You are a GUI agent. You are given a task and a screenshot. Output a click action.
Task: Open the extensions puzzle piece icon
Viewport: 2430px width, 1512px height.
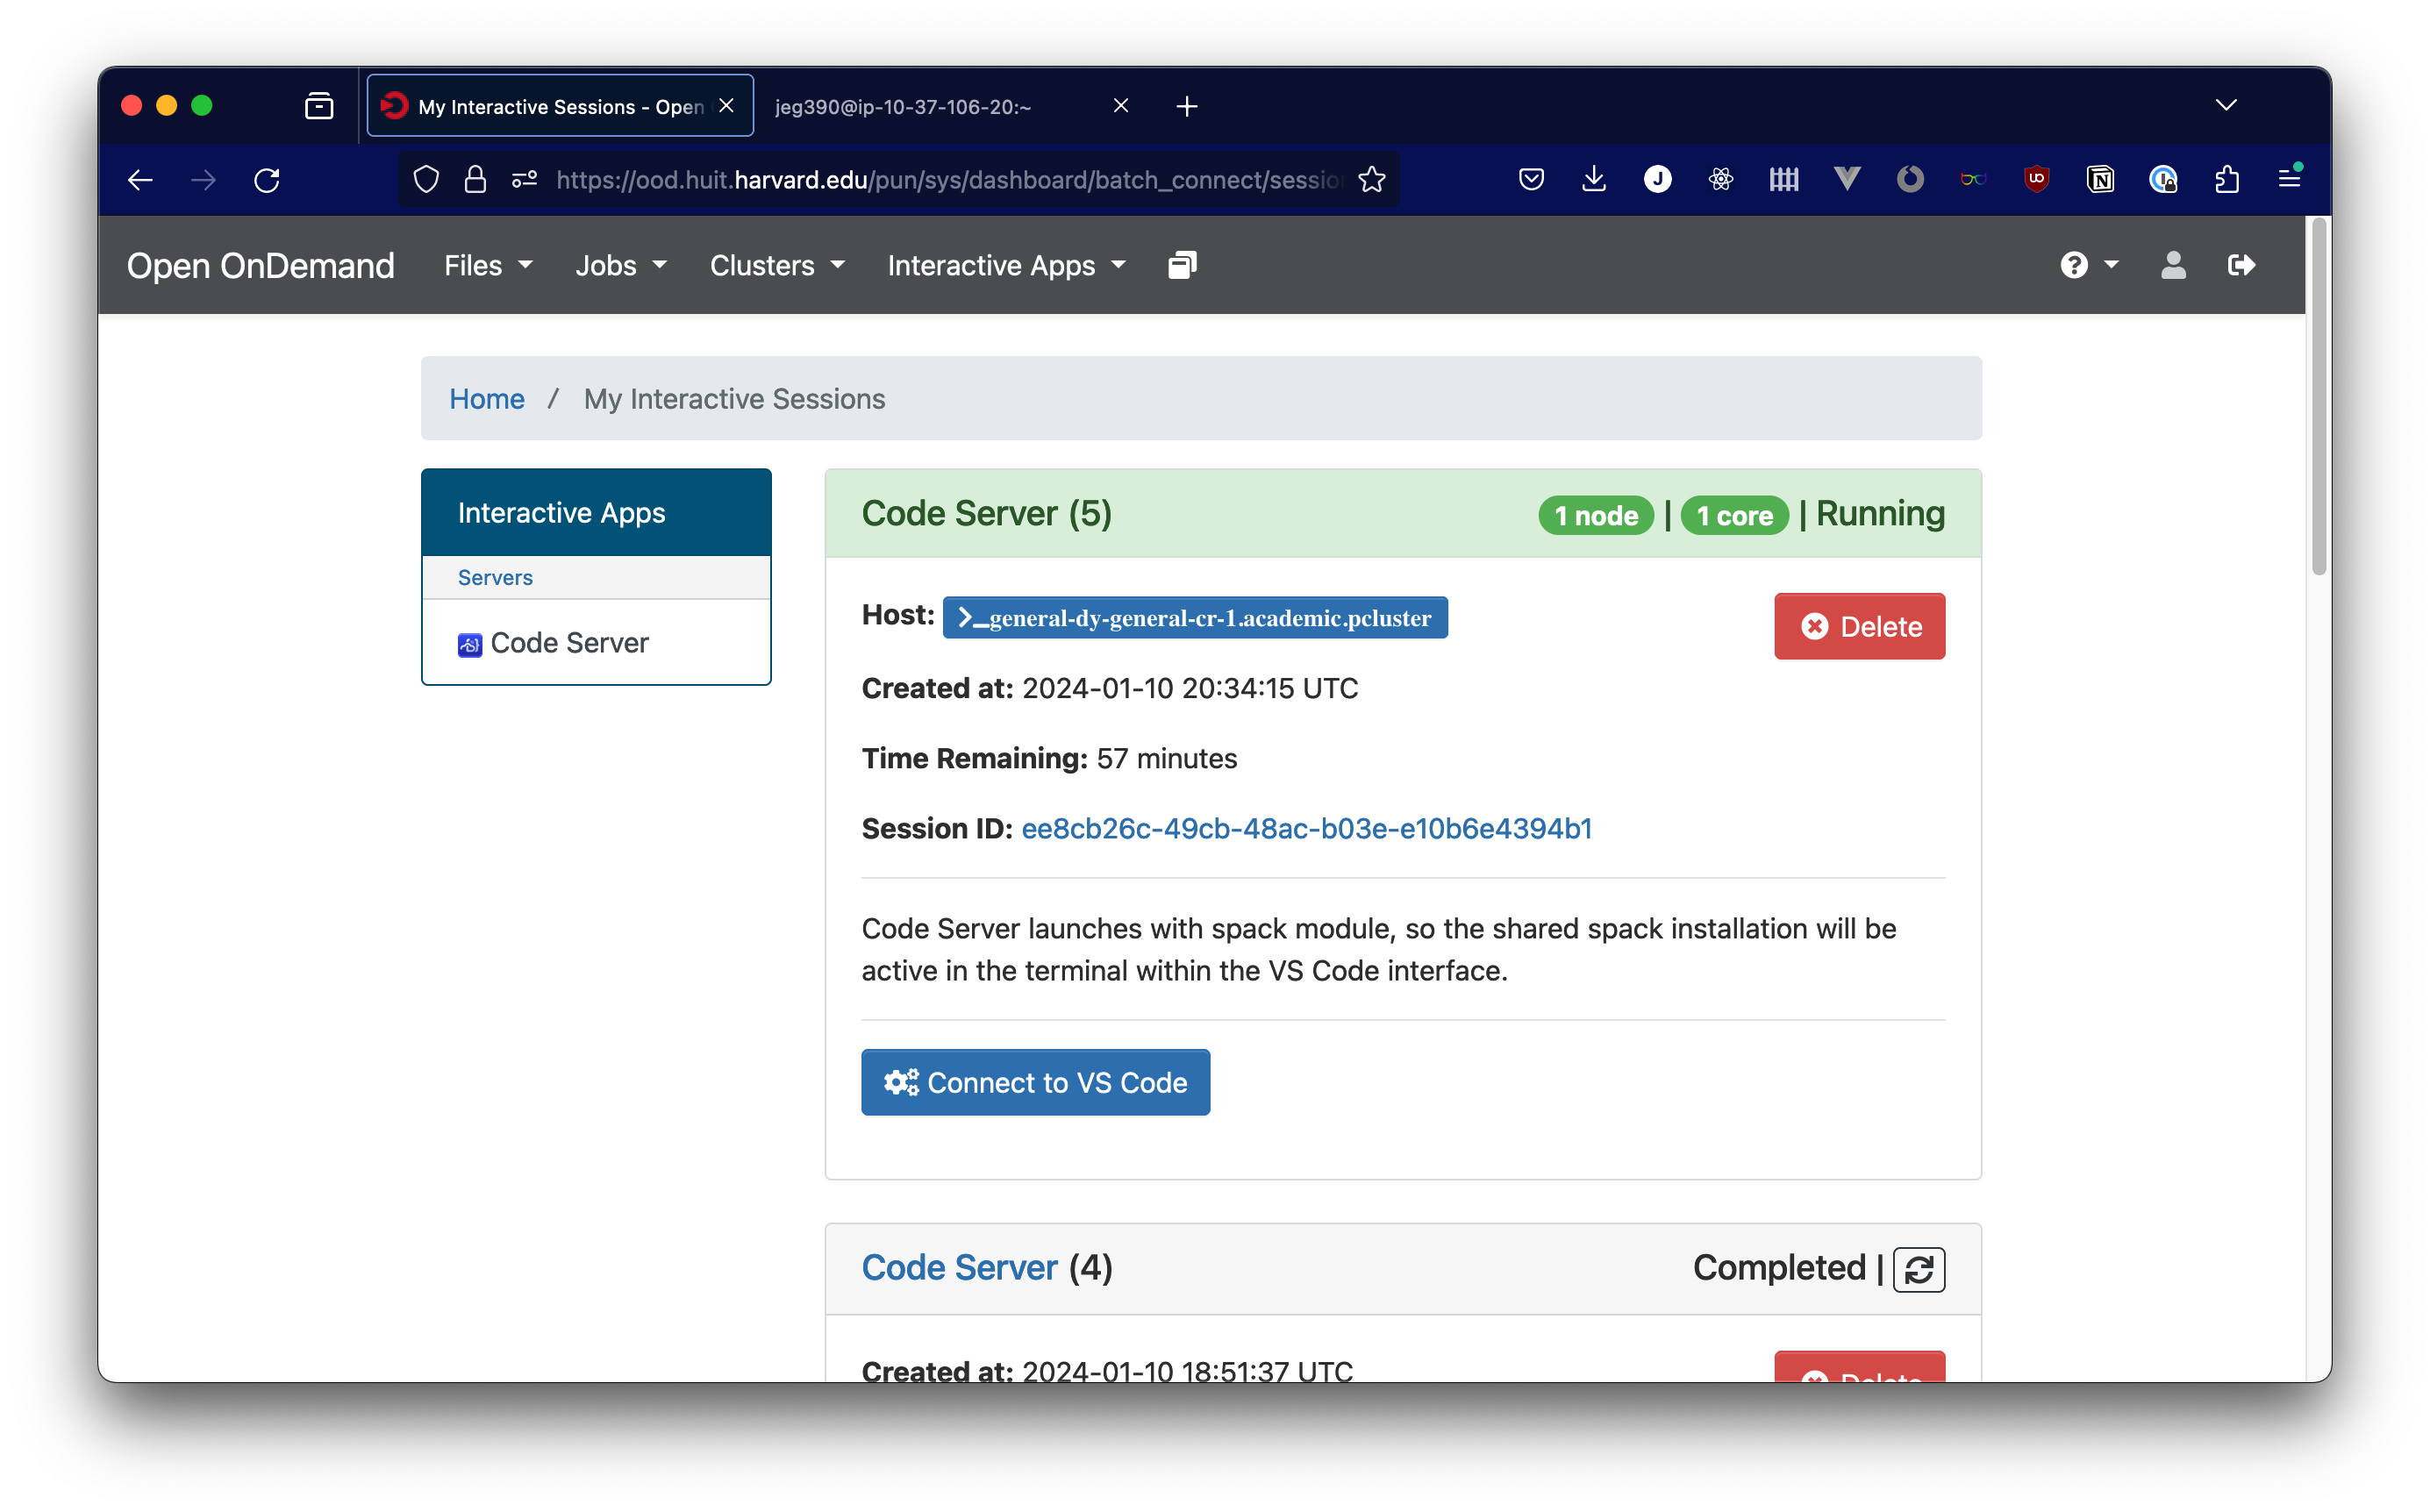[x=2226, y=180]
